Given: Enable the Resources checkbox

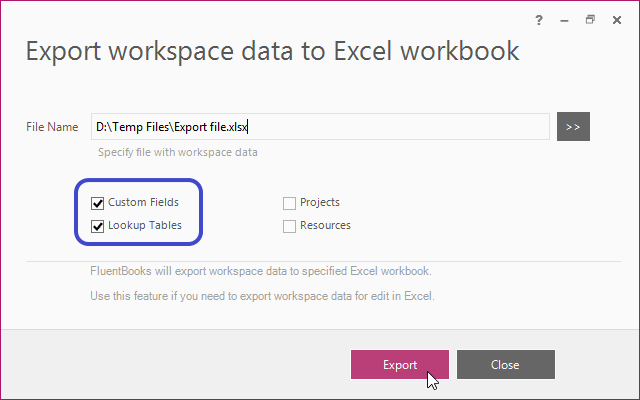Looking at the screenshot, I should (x=289, y=226).
